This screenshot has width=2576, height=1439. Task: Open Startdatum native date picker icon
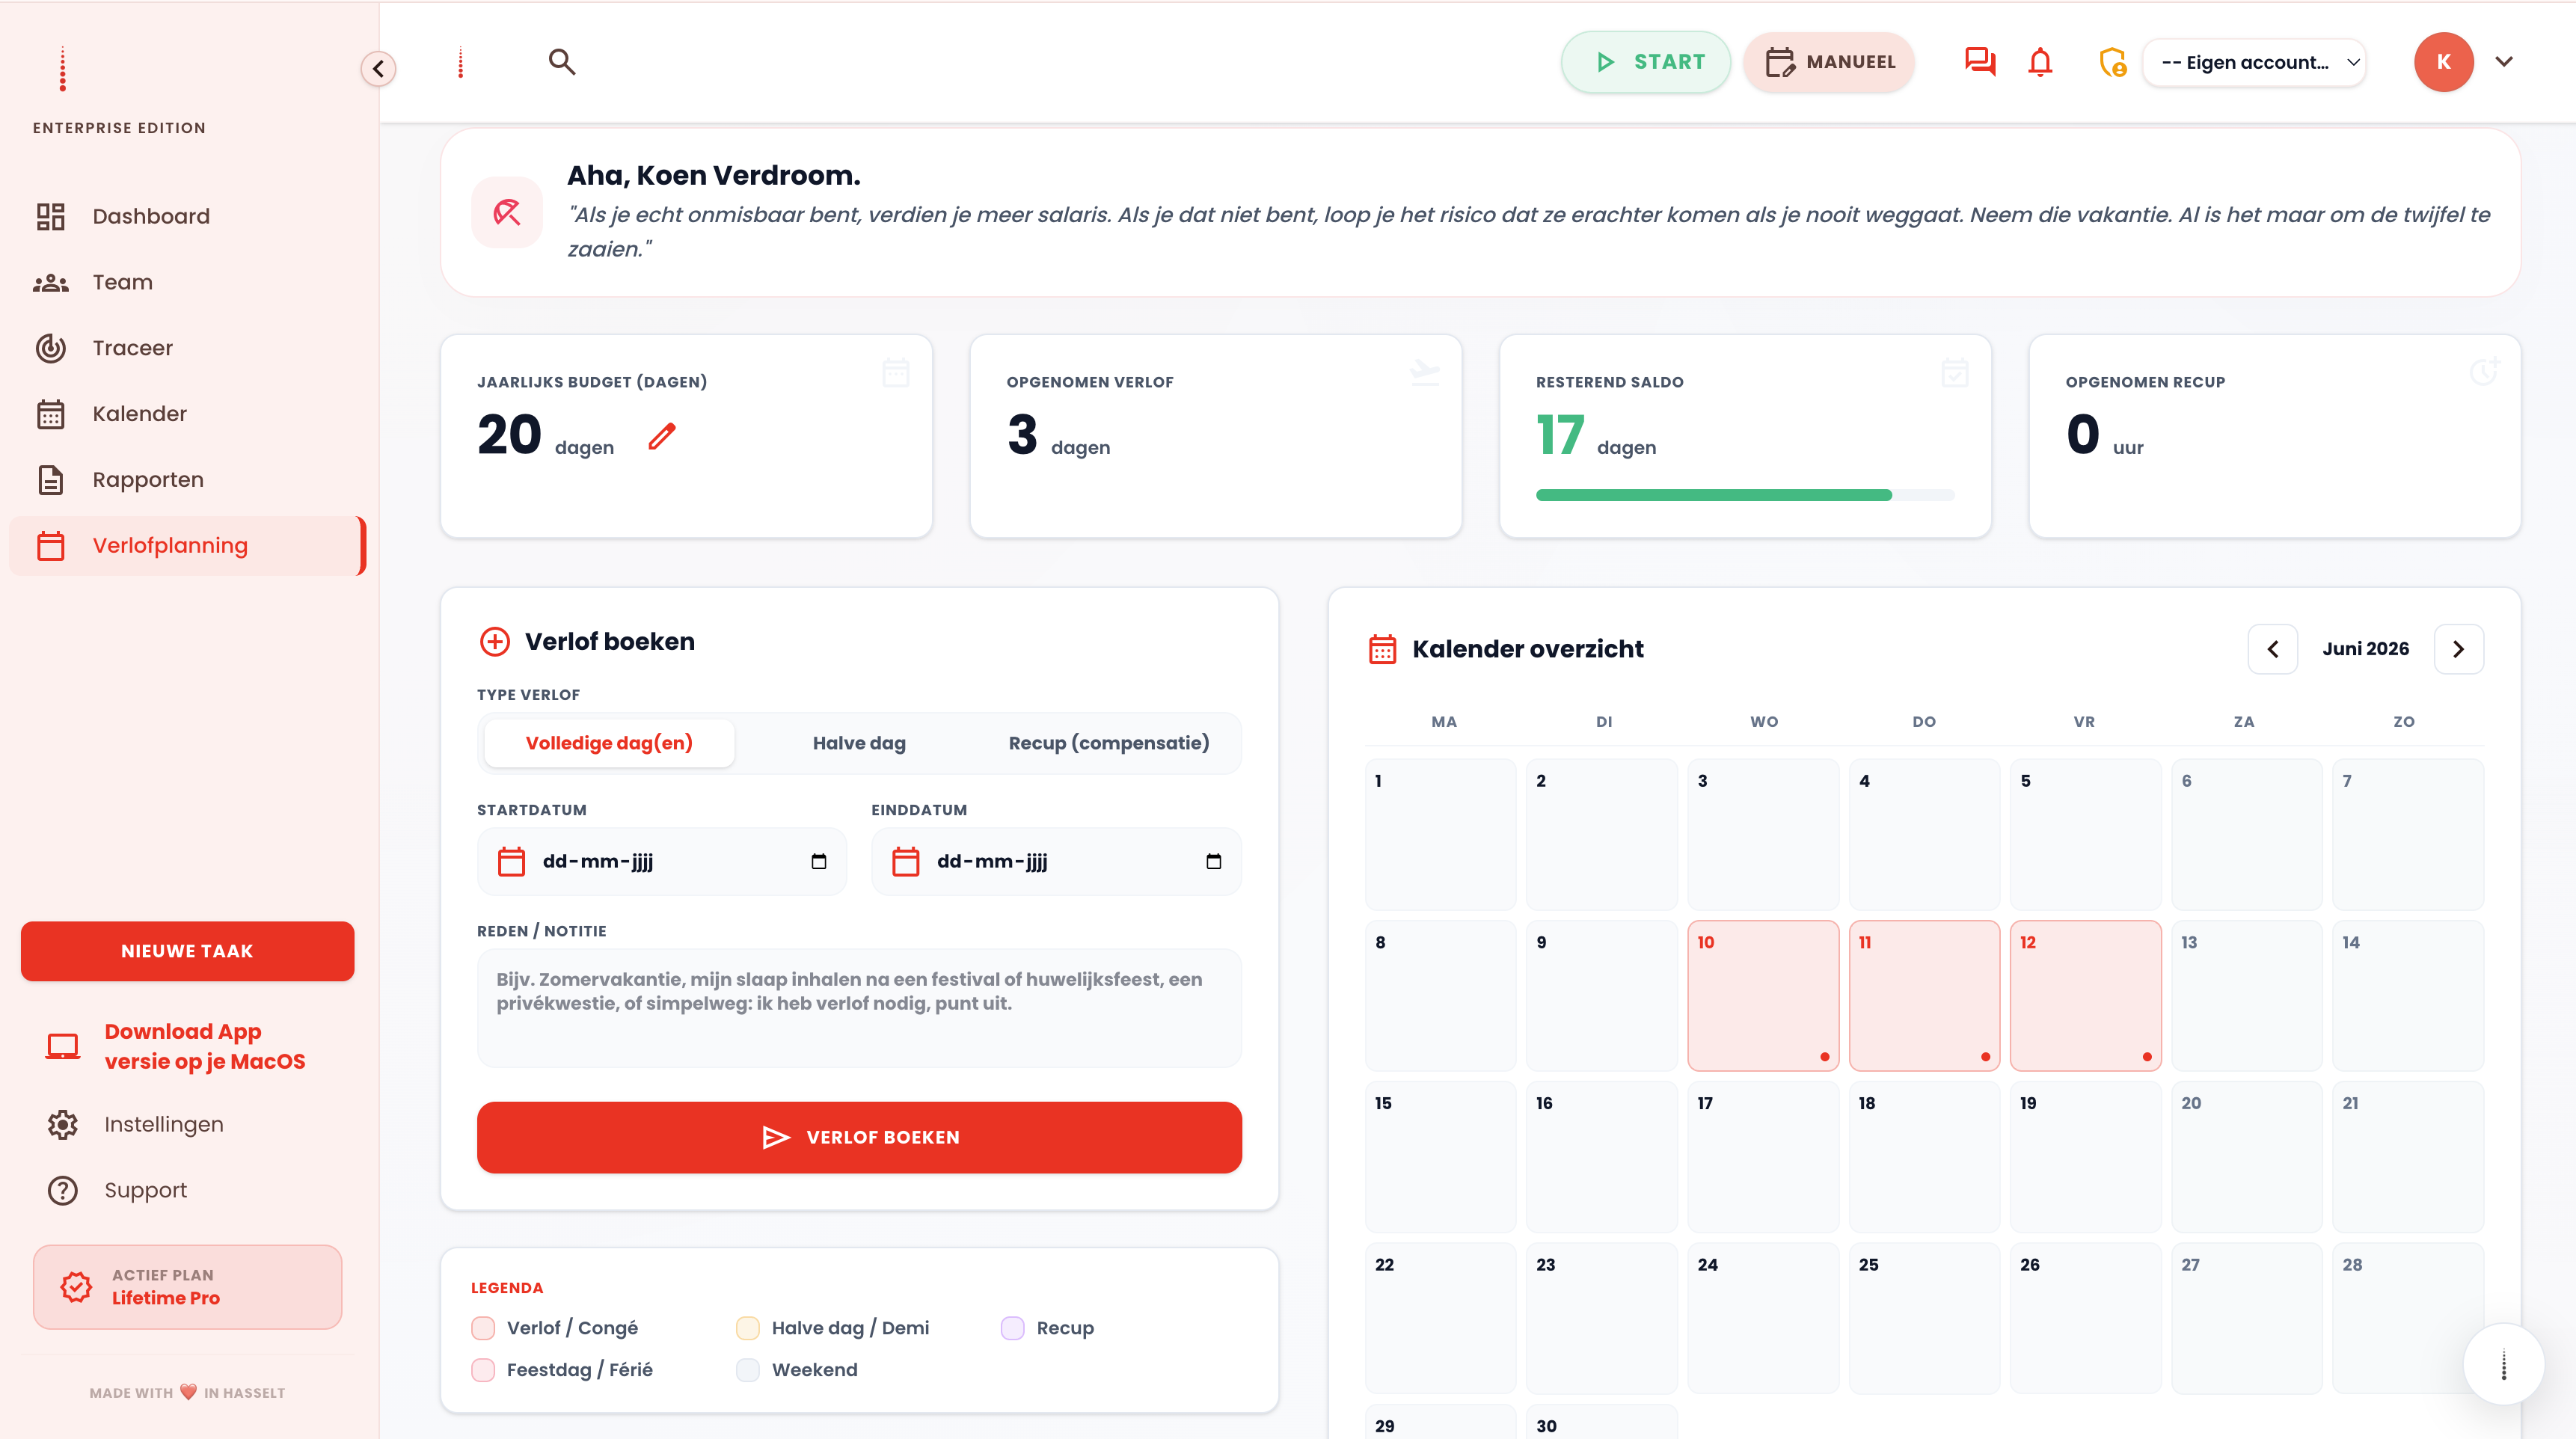(x=819, y=861)
